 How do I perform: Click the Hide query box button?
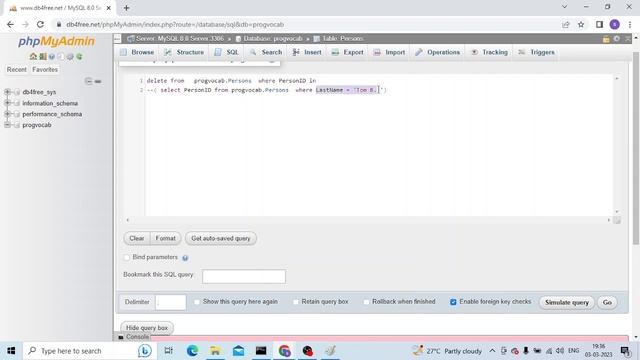tap(147, 328)
